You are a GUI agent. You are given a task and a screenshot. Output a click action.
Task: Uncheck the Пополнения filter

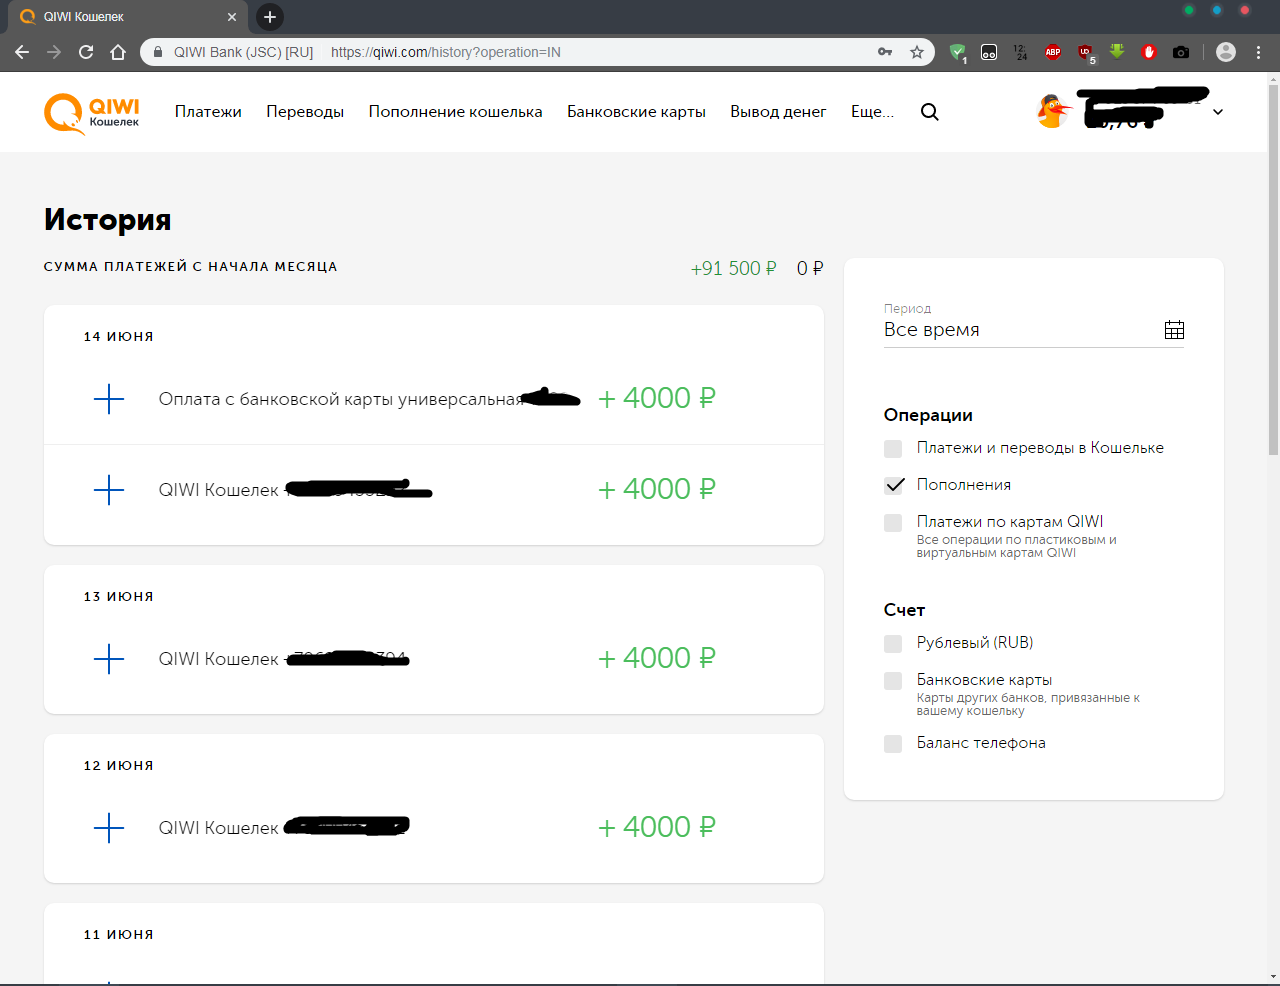(x=894, y=485)
